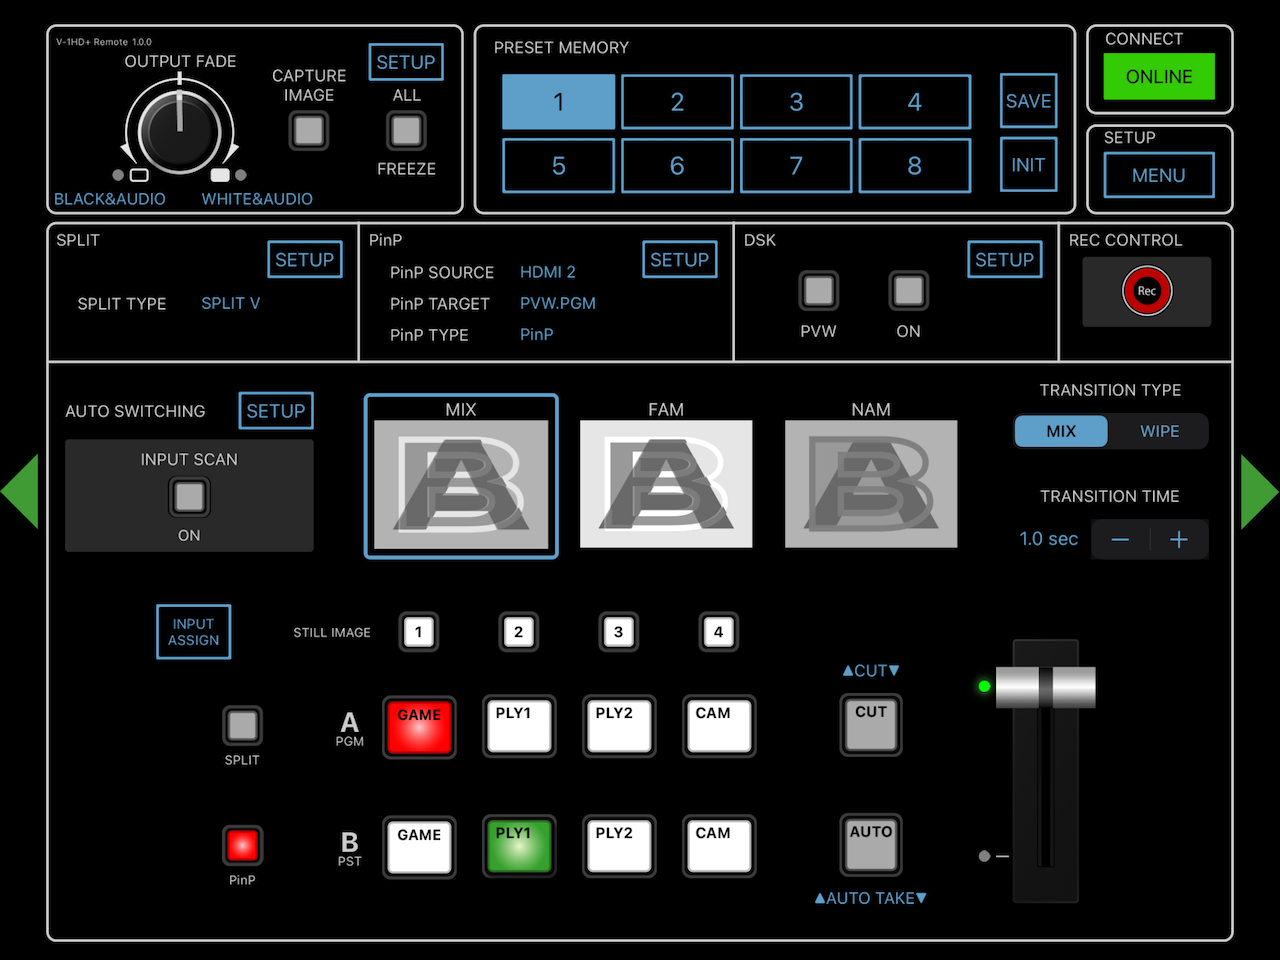Increase transition time with plus button
Viewport: 1280px width, 960px height.
pyautogui.click(x=1179, y=540)
